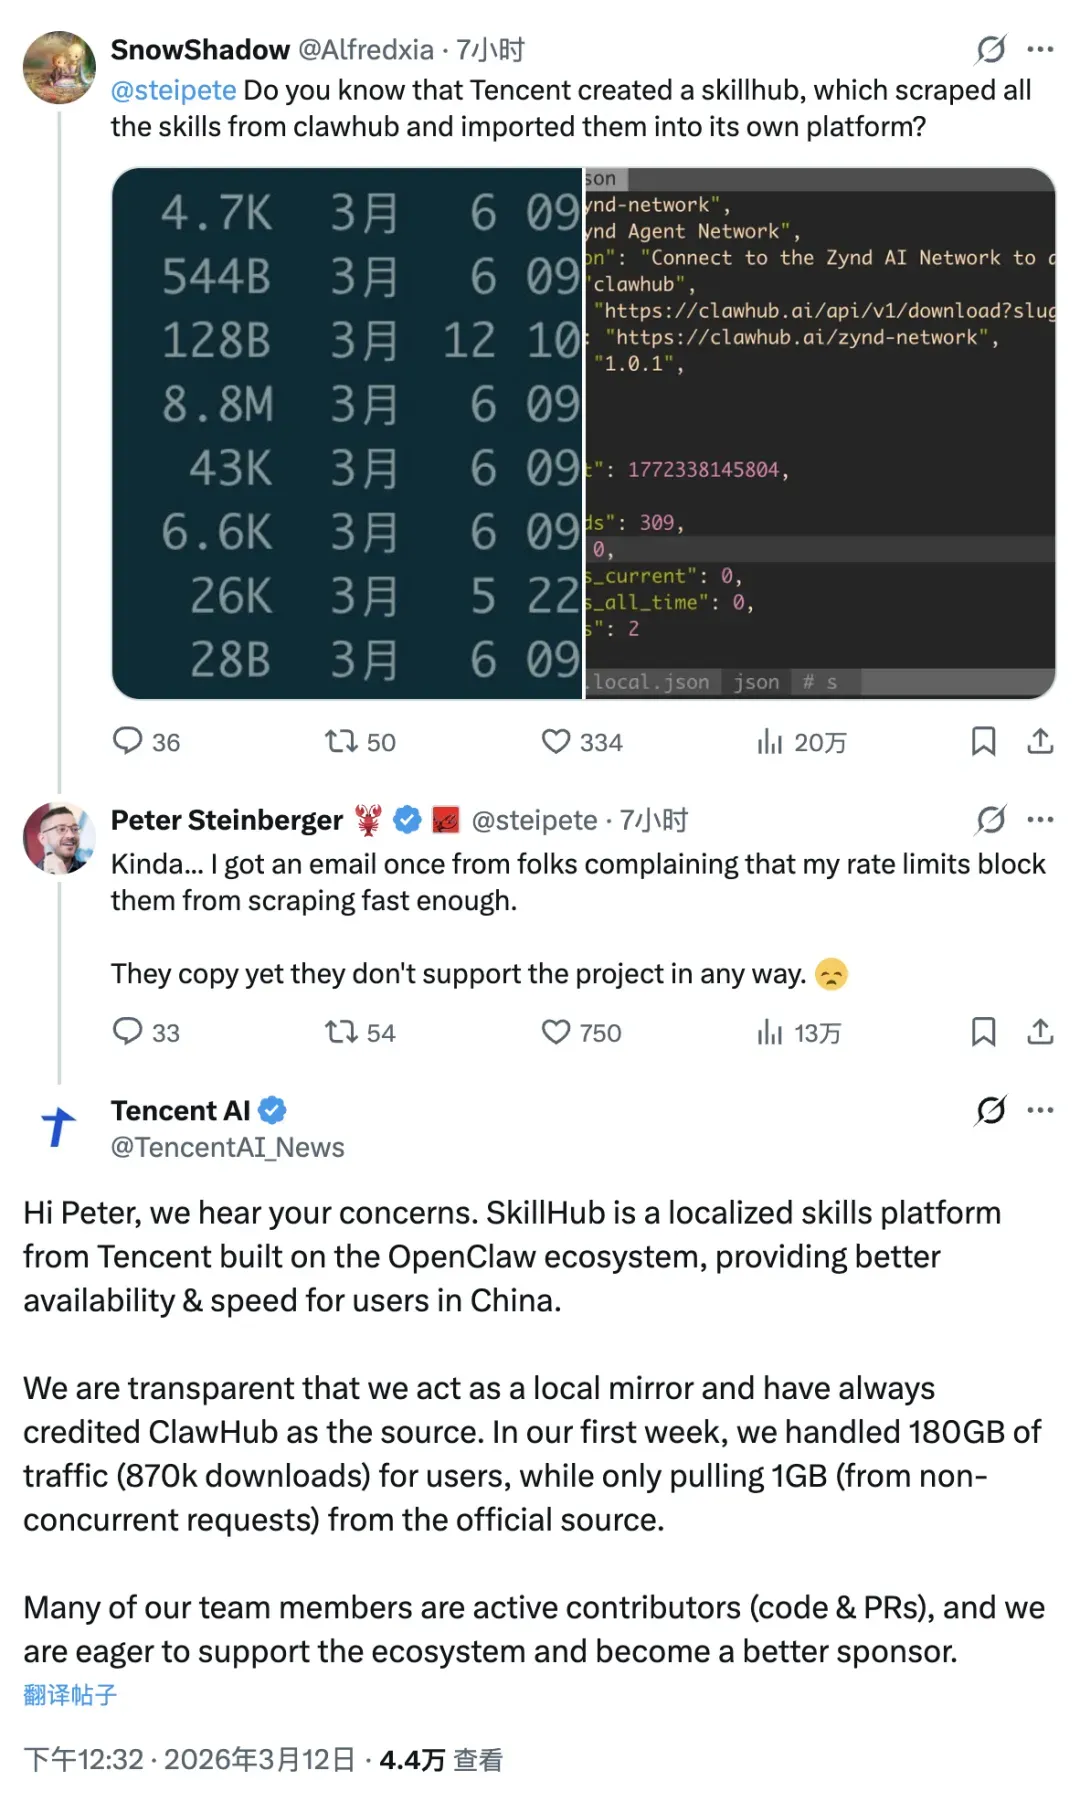1080x1802 pixels.
Task: Open Tencent AI profile avatar
Action: point(59,1126)
